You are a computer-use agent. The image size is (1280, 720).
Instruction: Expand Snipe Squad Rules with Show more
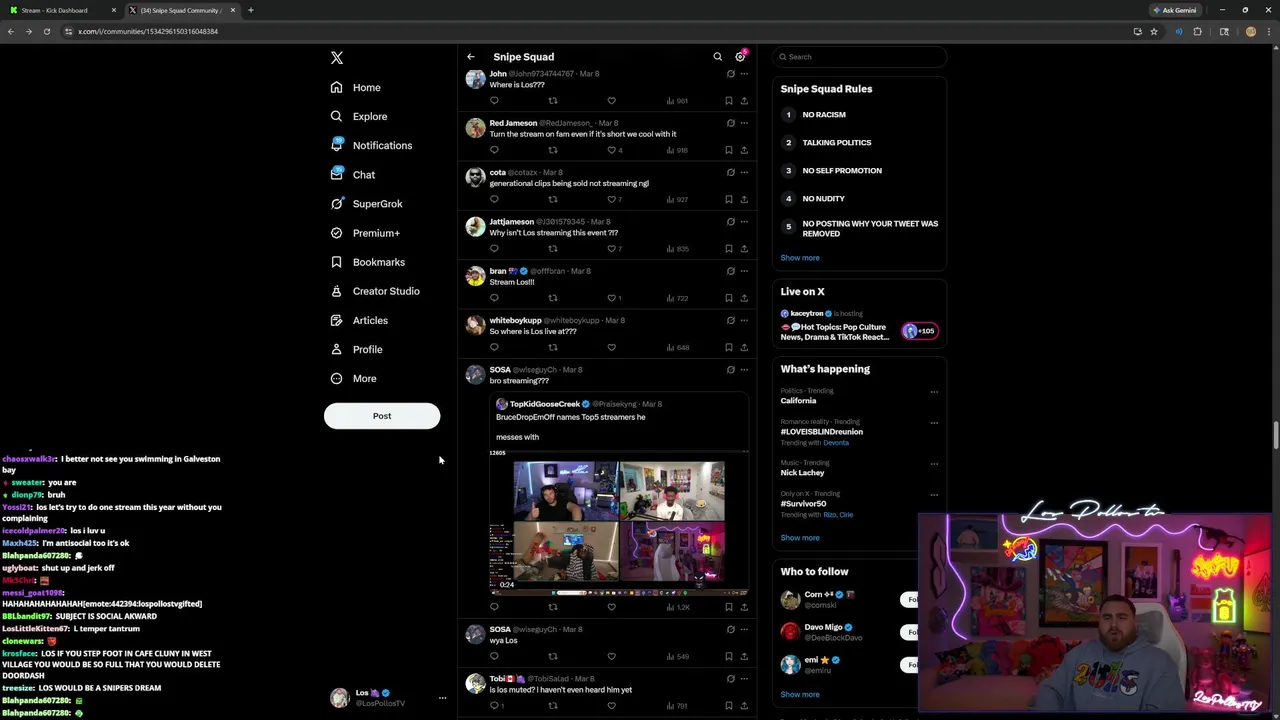click(x=800, y=258)
